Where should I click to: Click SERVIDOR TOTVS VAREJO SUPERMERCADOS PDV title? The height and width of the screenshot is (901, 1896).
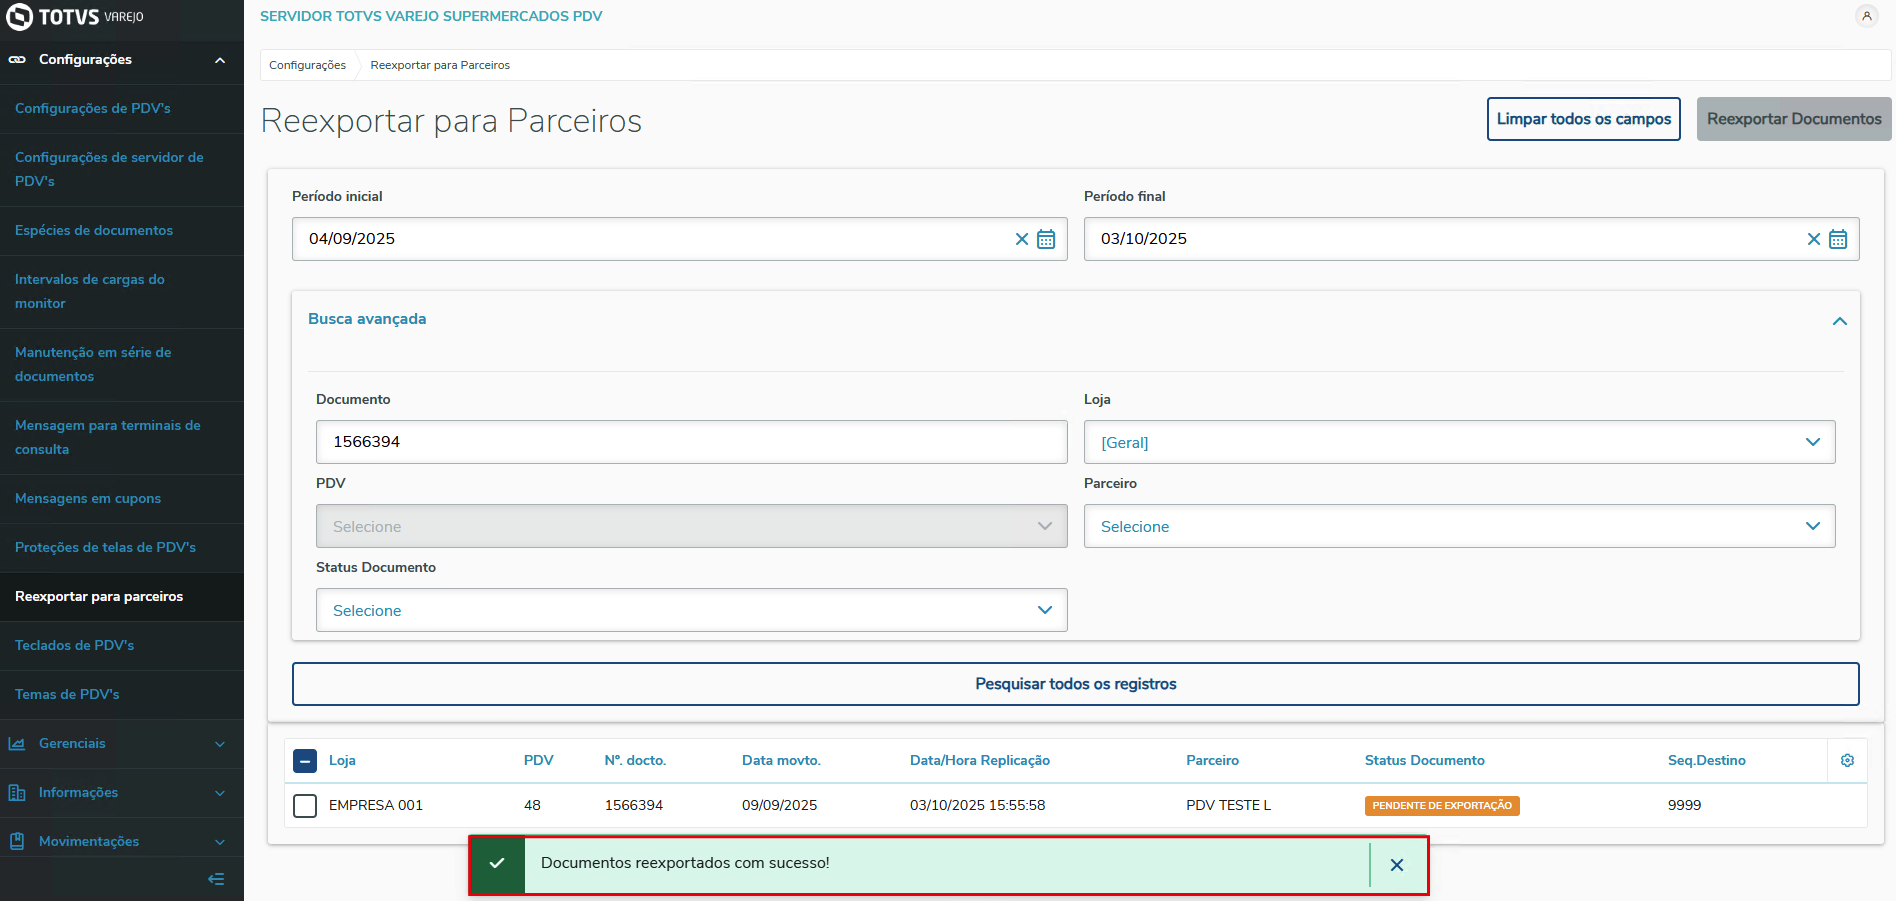pyautogui.click(x=431, y=17)
